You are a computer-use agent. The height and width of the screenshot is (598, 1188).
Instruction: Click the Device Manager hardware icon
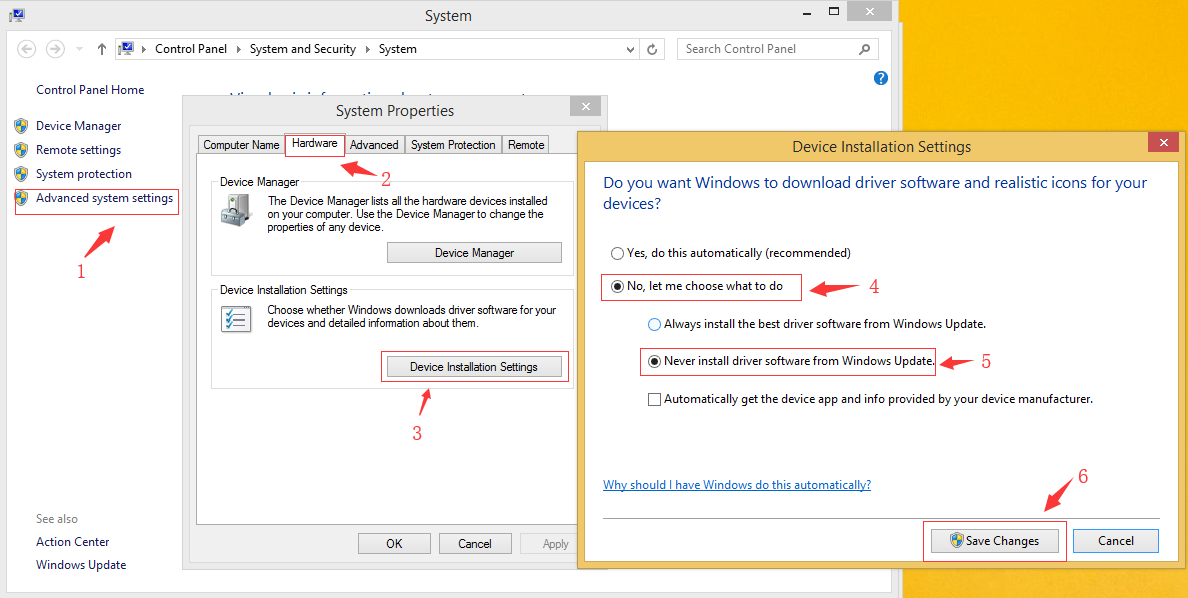point(235,209)
